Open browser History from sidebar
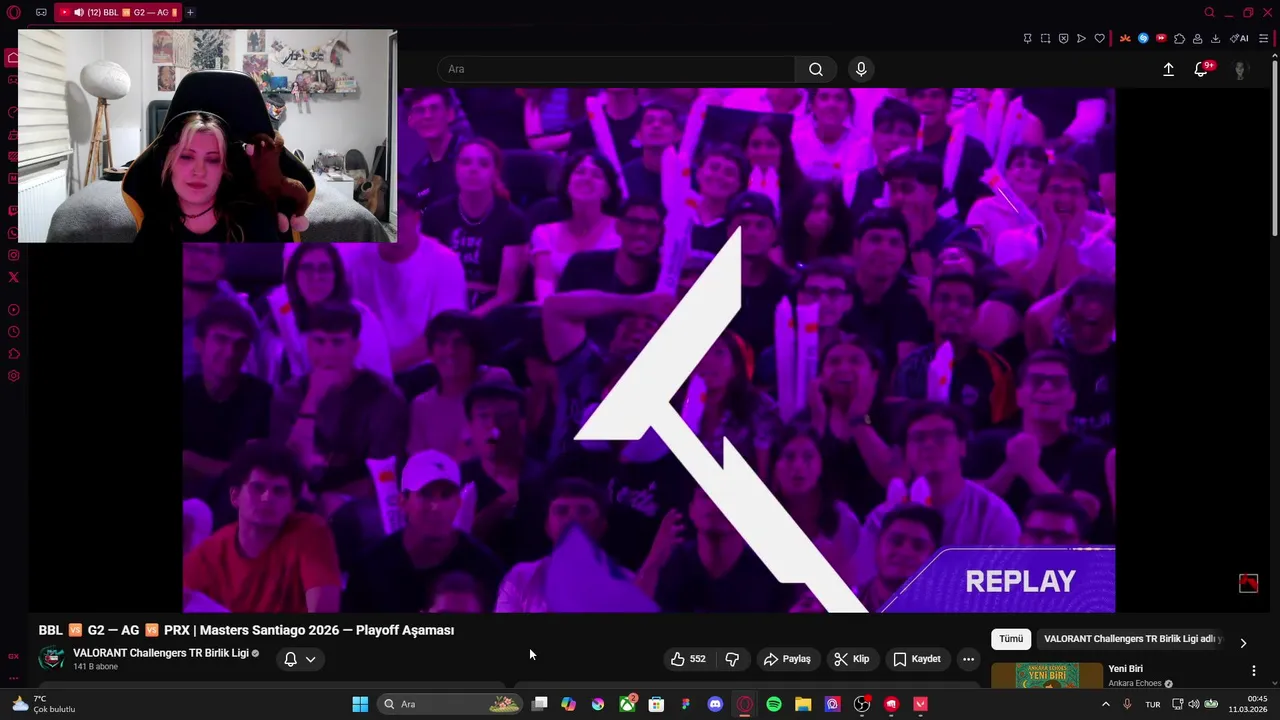Image resolution: width=1280 pixels, height=720 pixels. tap(13, 332)
